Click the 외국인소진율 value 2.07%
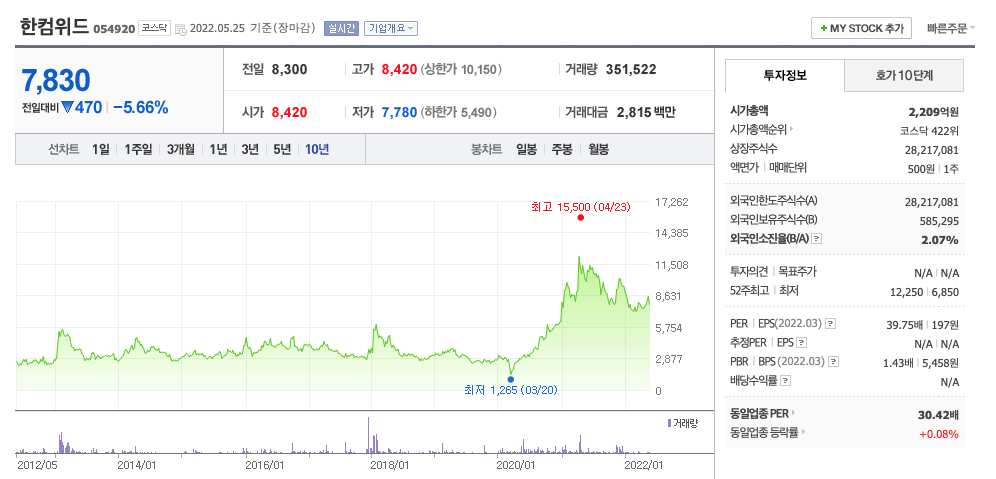 click(x=940, y=240)
